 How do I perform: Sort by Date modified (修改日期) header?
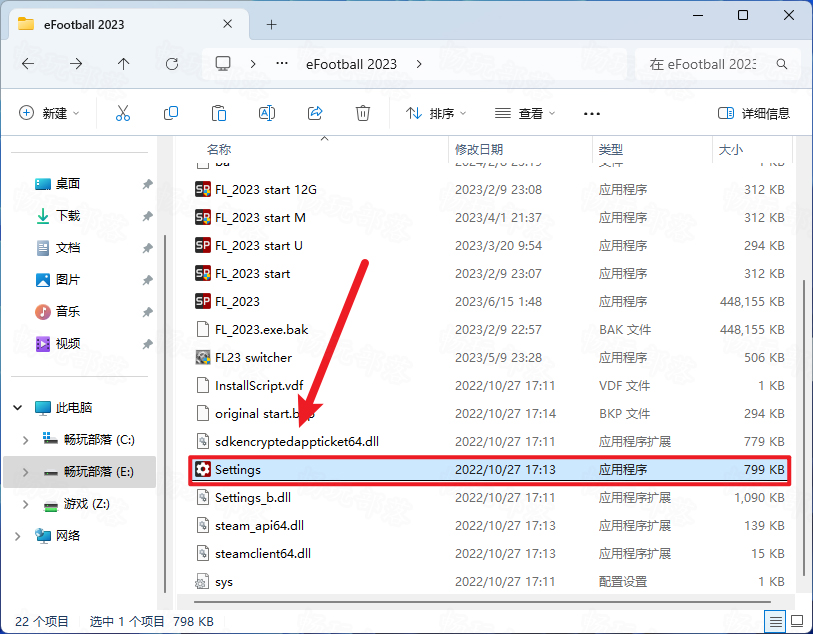tap(479, 150)
